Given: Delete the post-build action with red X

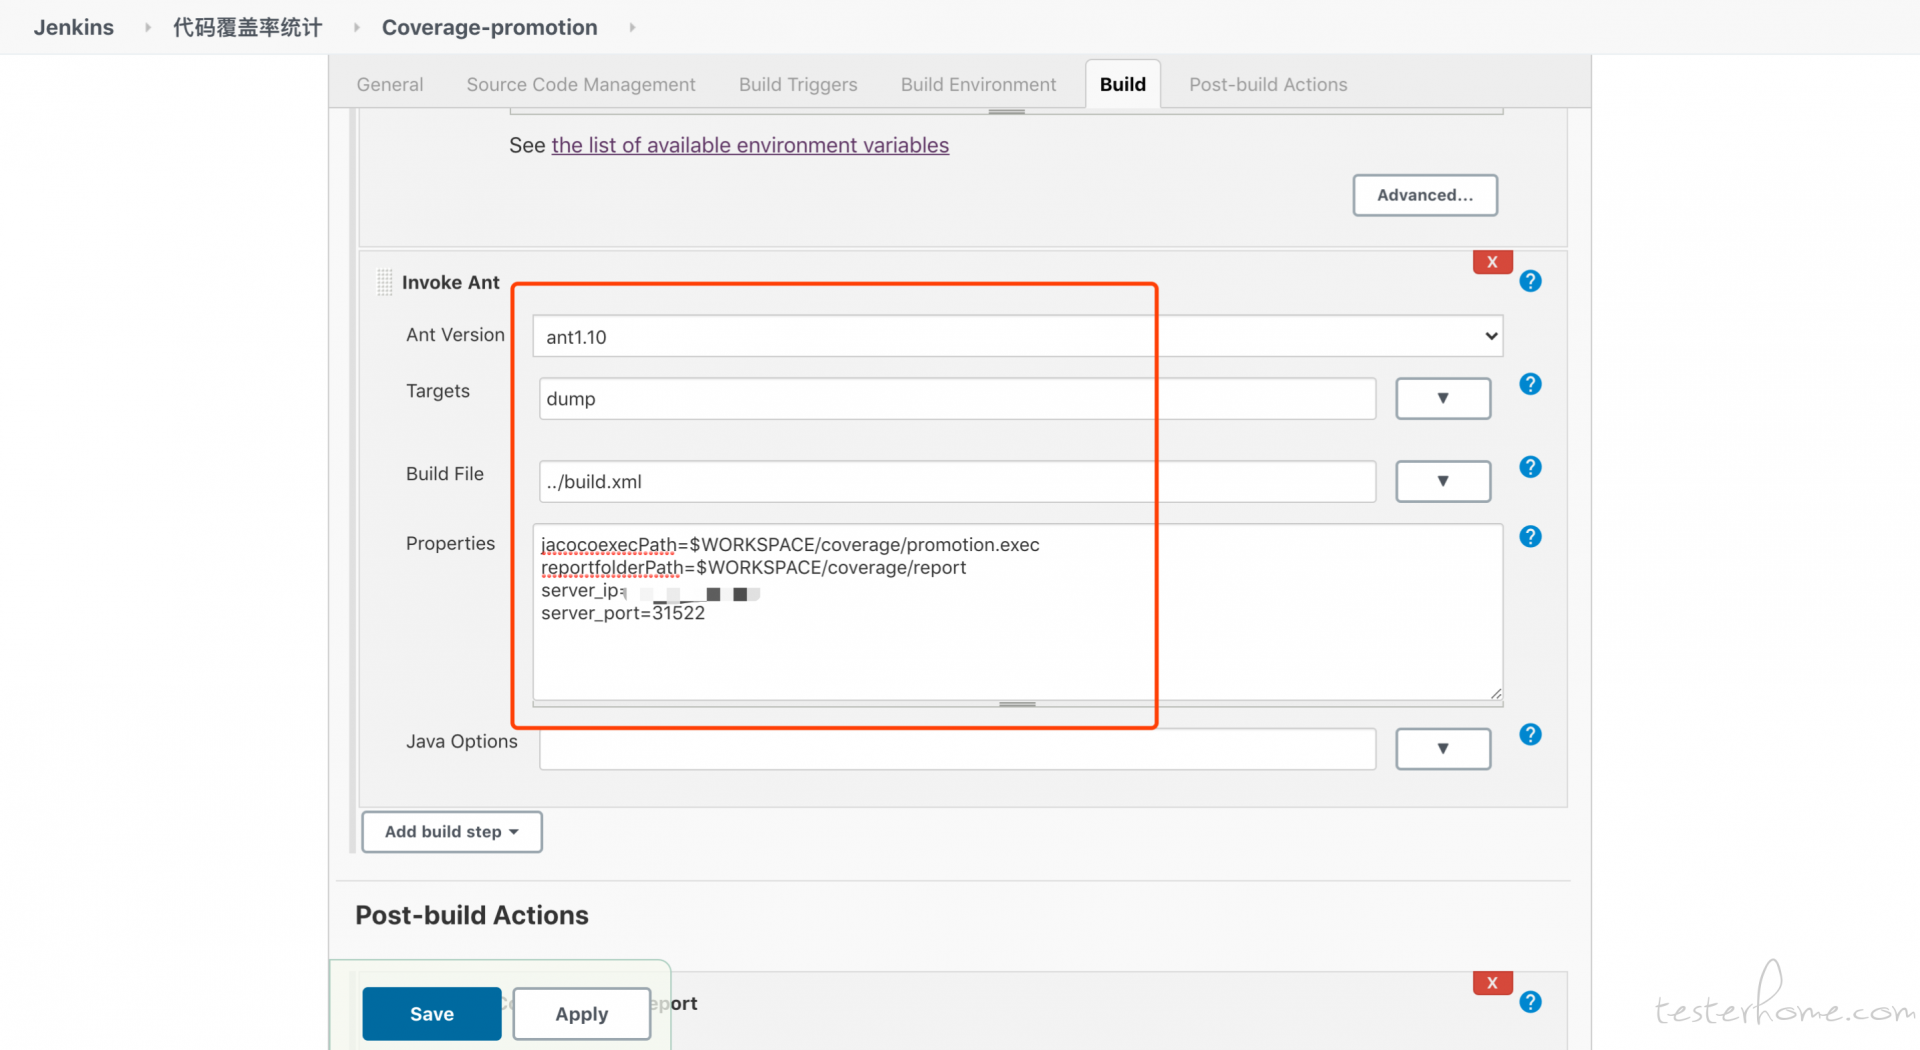Looking at the screenshot, I should click(x=1492, y=983).
